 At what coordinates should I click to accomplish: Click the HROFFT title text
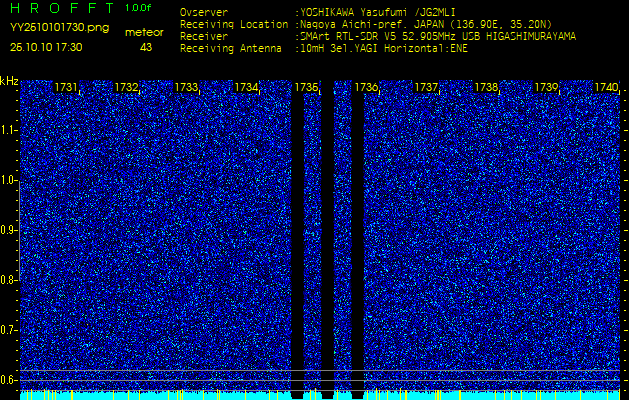62,8
